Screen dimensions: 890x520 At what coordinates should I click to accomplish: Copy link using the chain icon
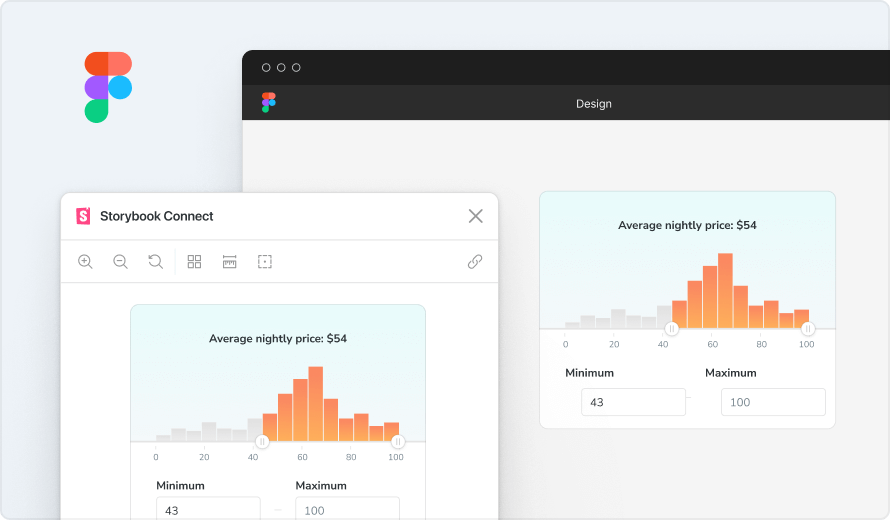pos(475,262)
